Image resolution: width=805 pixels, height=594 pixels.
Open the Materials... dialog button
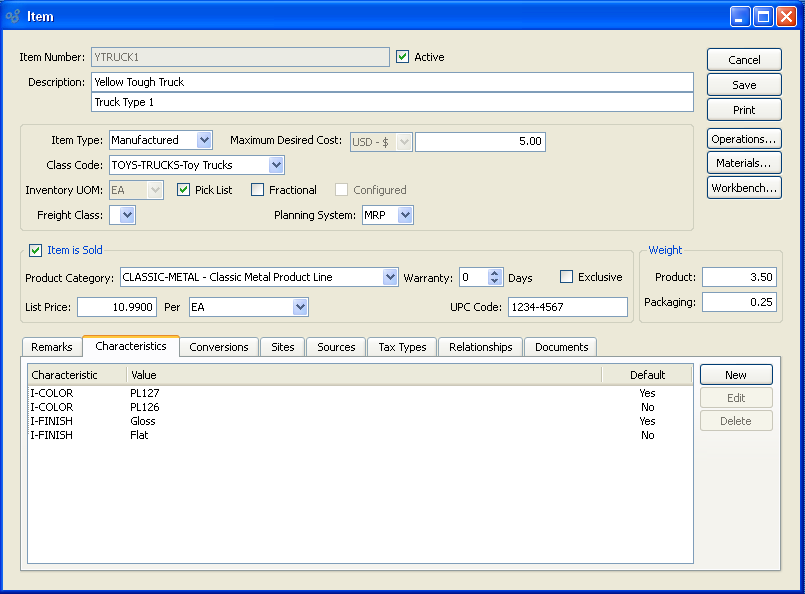pyautogui.click(x=744, y=163)
